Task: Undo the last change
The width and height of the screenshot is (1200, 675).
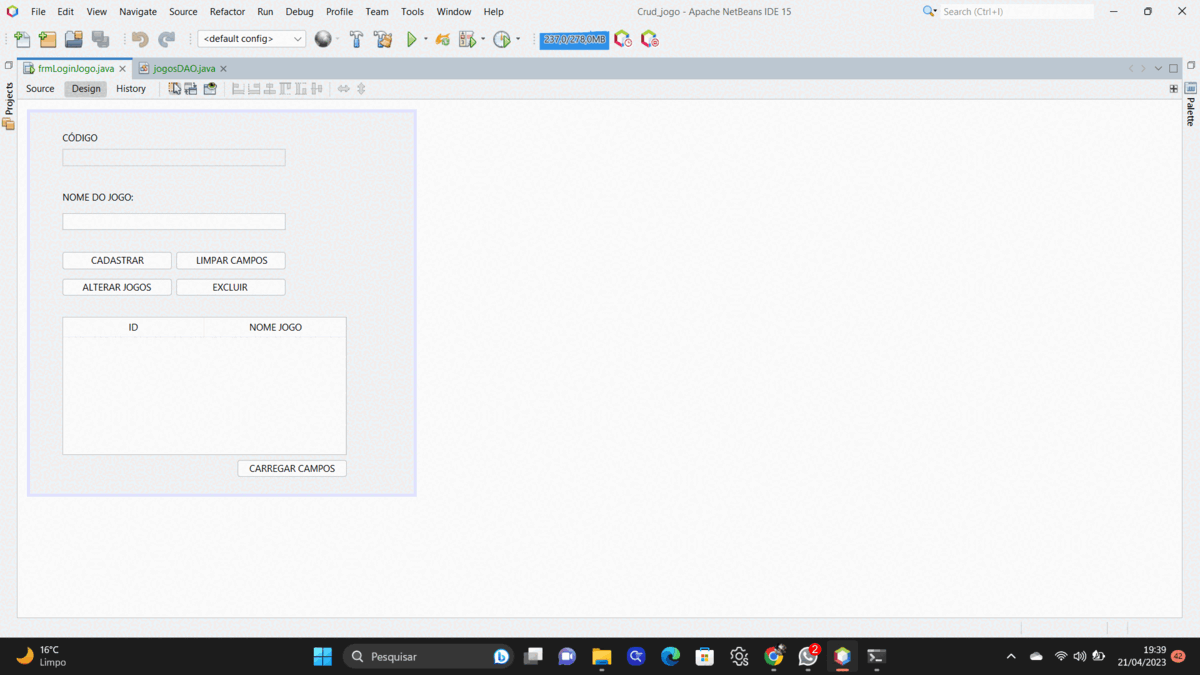Action: (138, 39)
